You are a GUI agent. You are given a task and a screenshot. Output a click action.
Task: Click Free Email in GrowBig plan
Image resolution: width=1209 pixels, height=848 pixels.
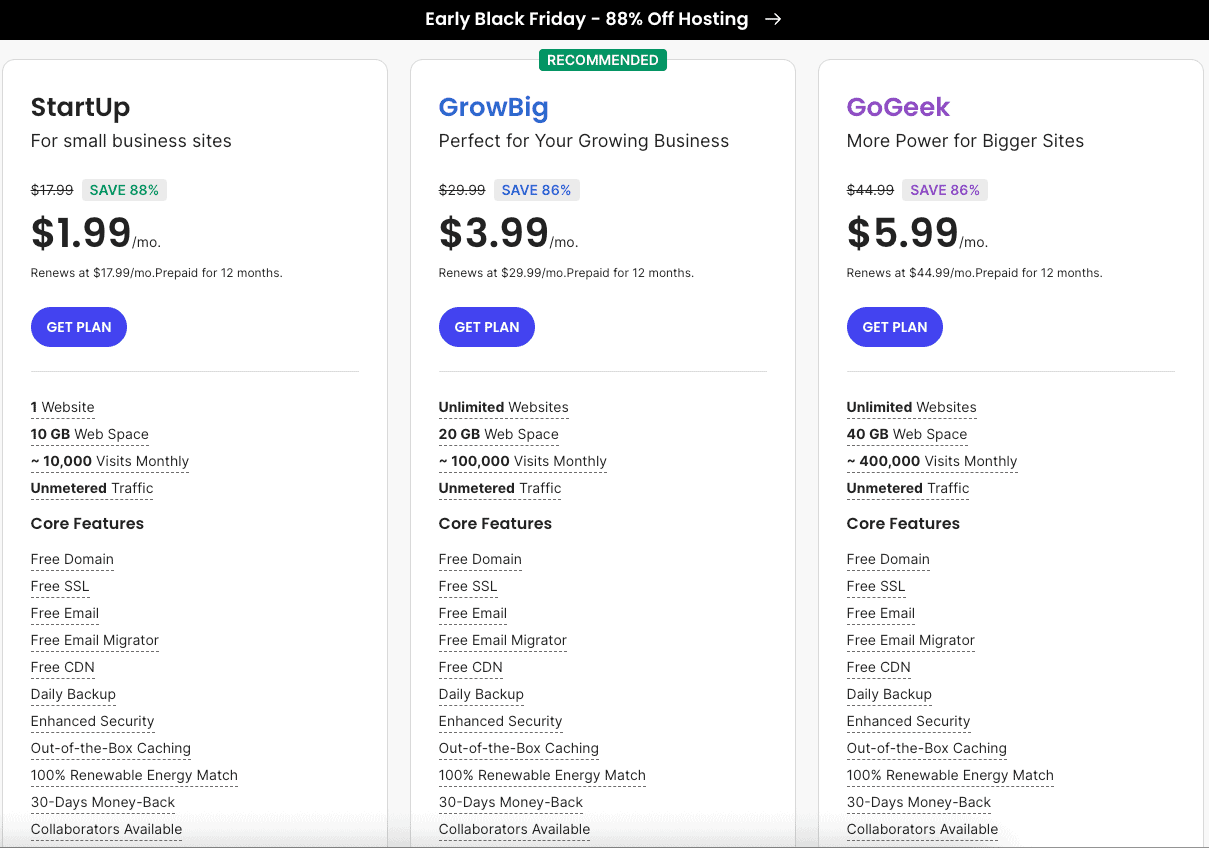[x=473, y=613]
